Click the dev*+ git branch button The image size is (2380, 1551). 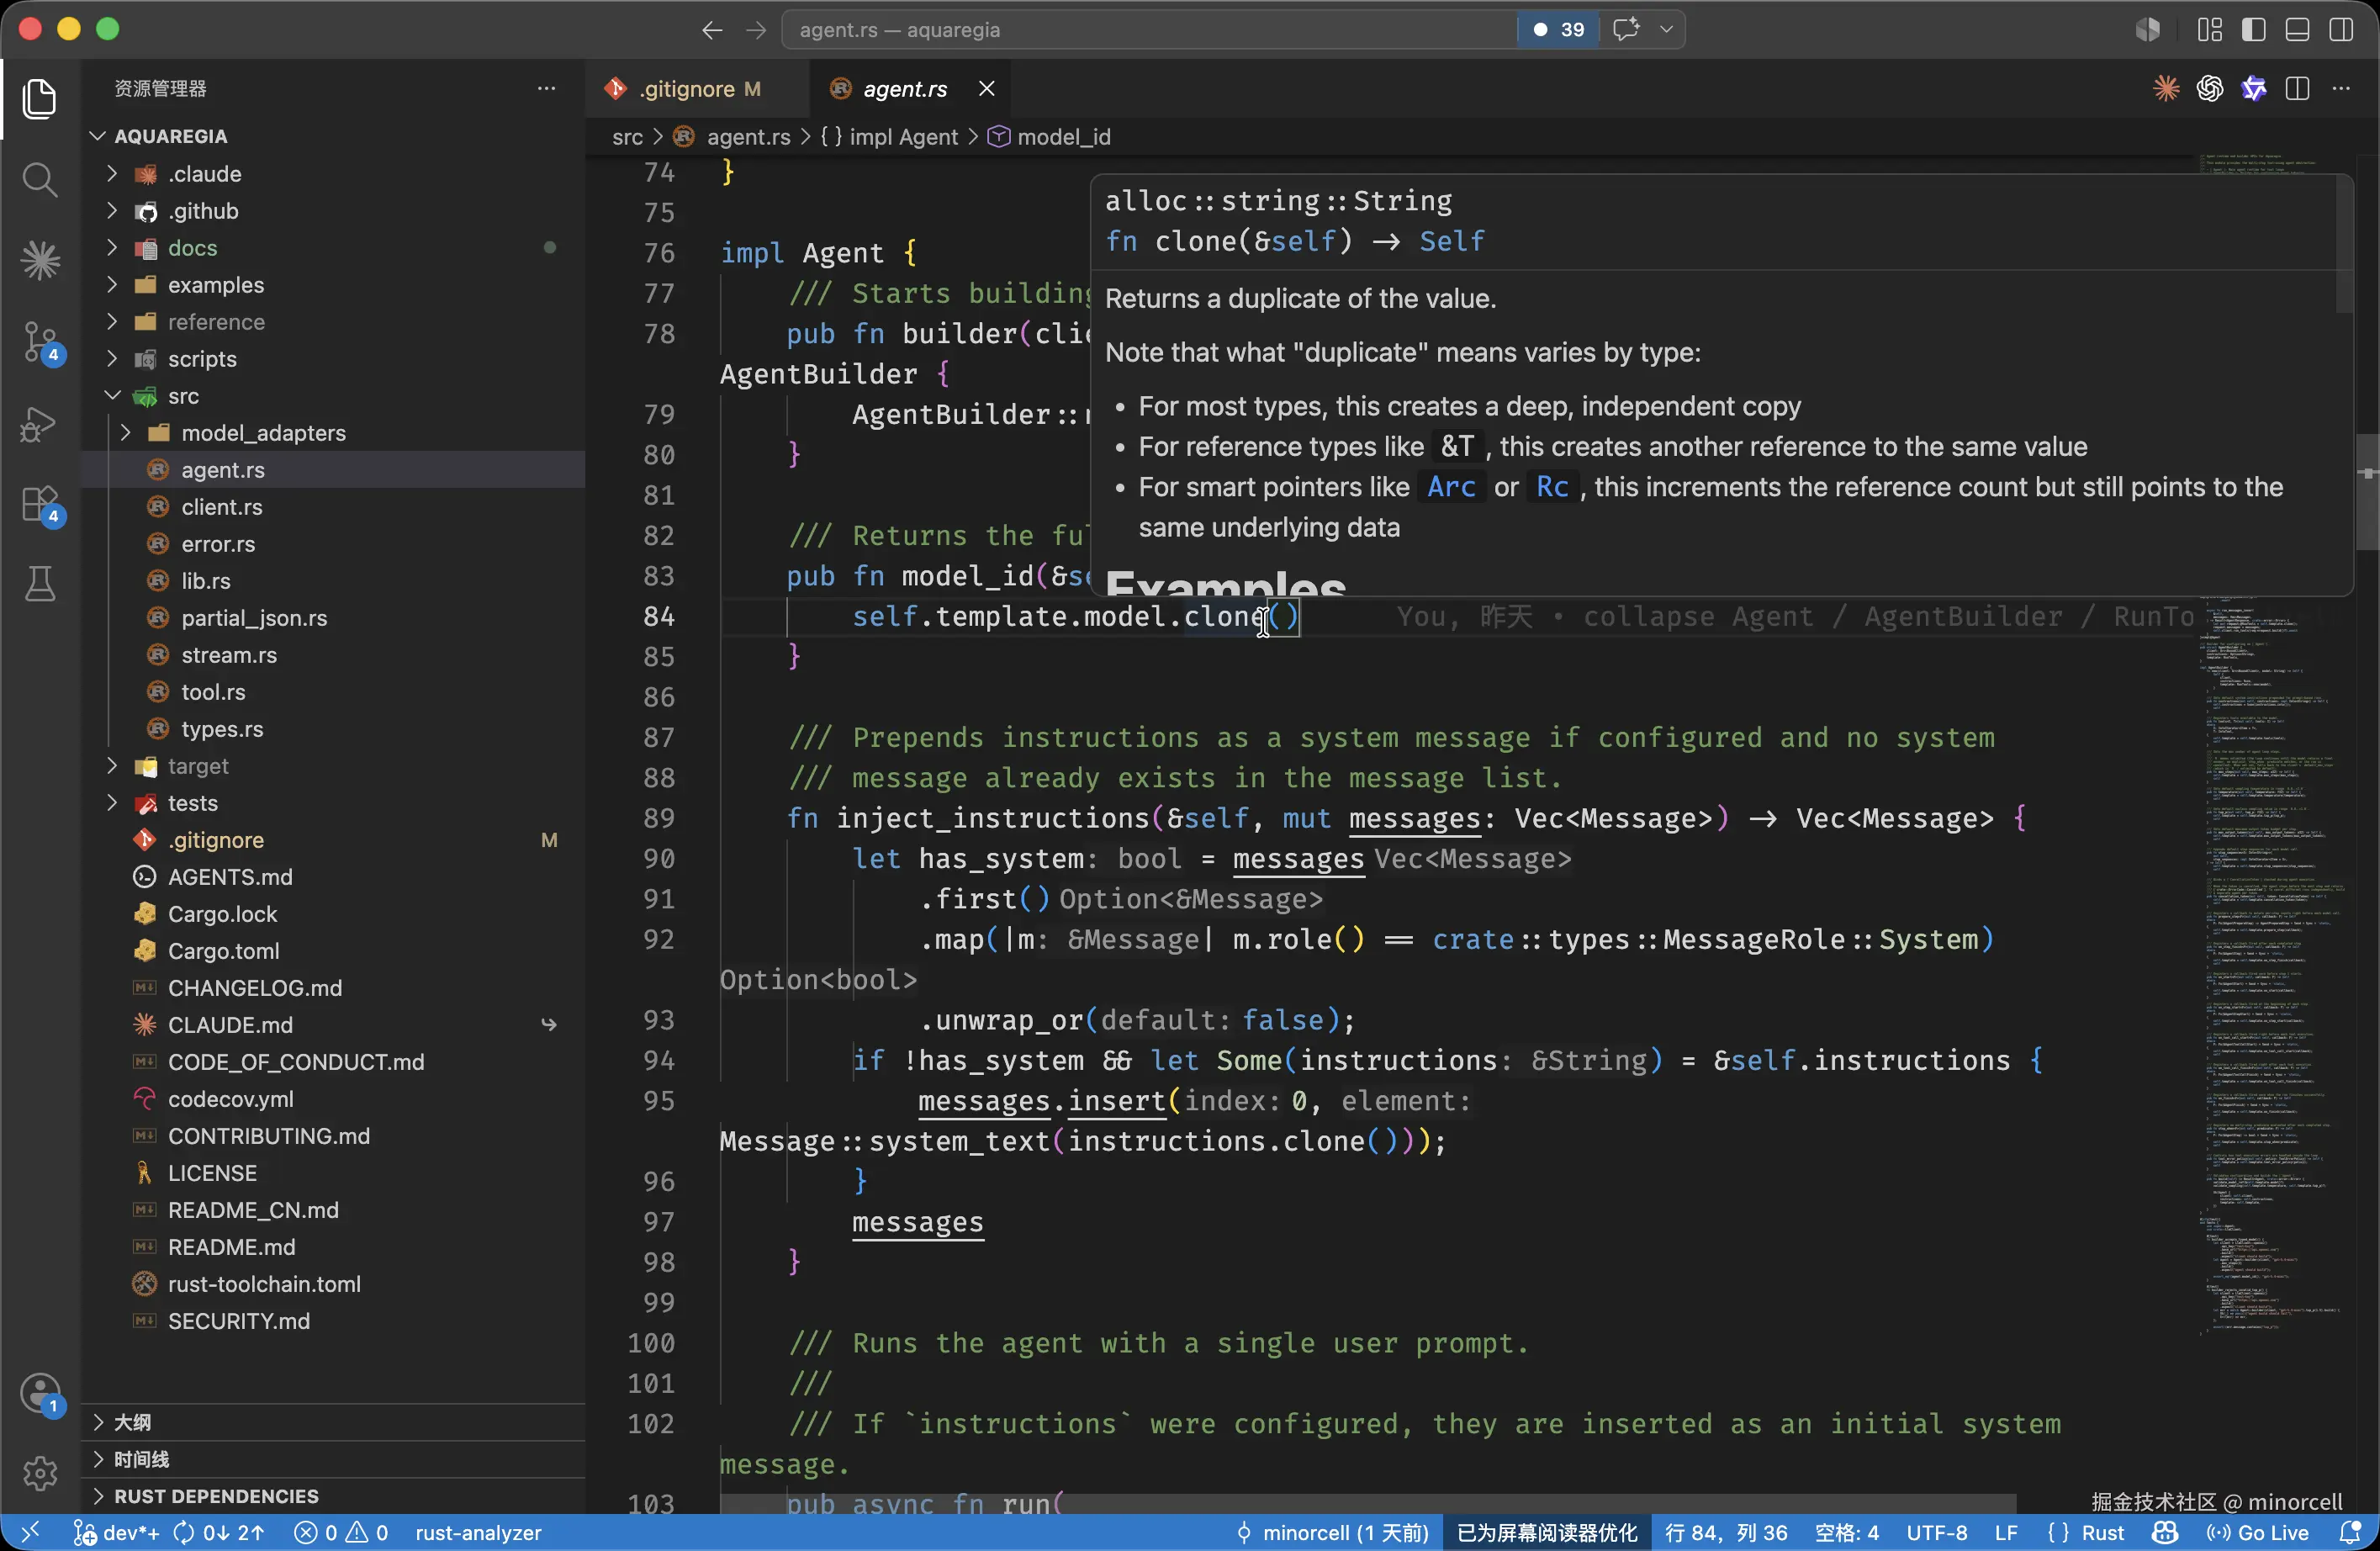[116, 1532]
